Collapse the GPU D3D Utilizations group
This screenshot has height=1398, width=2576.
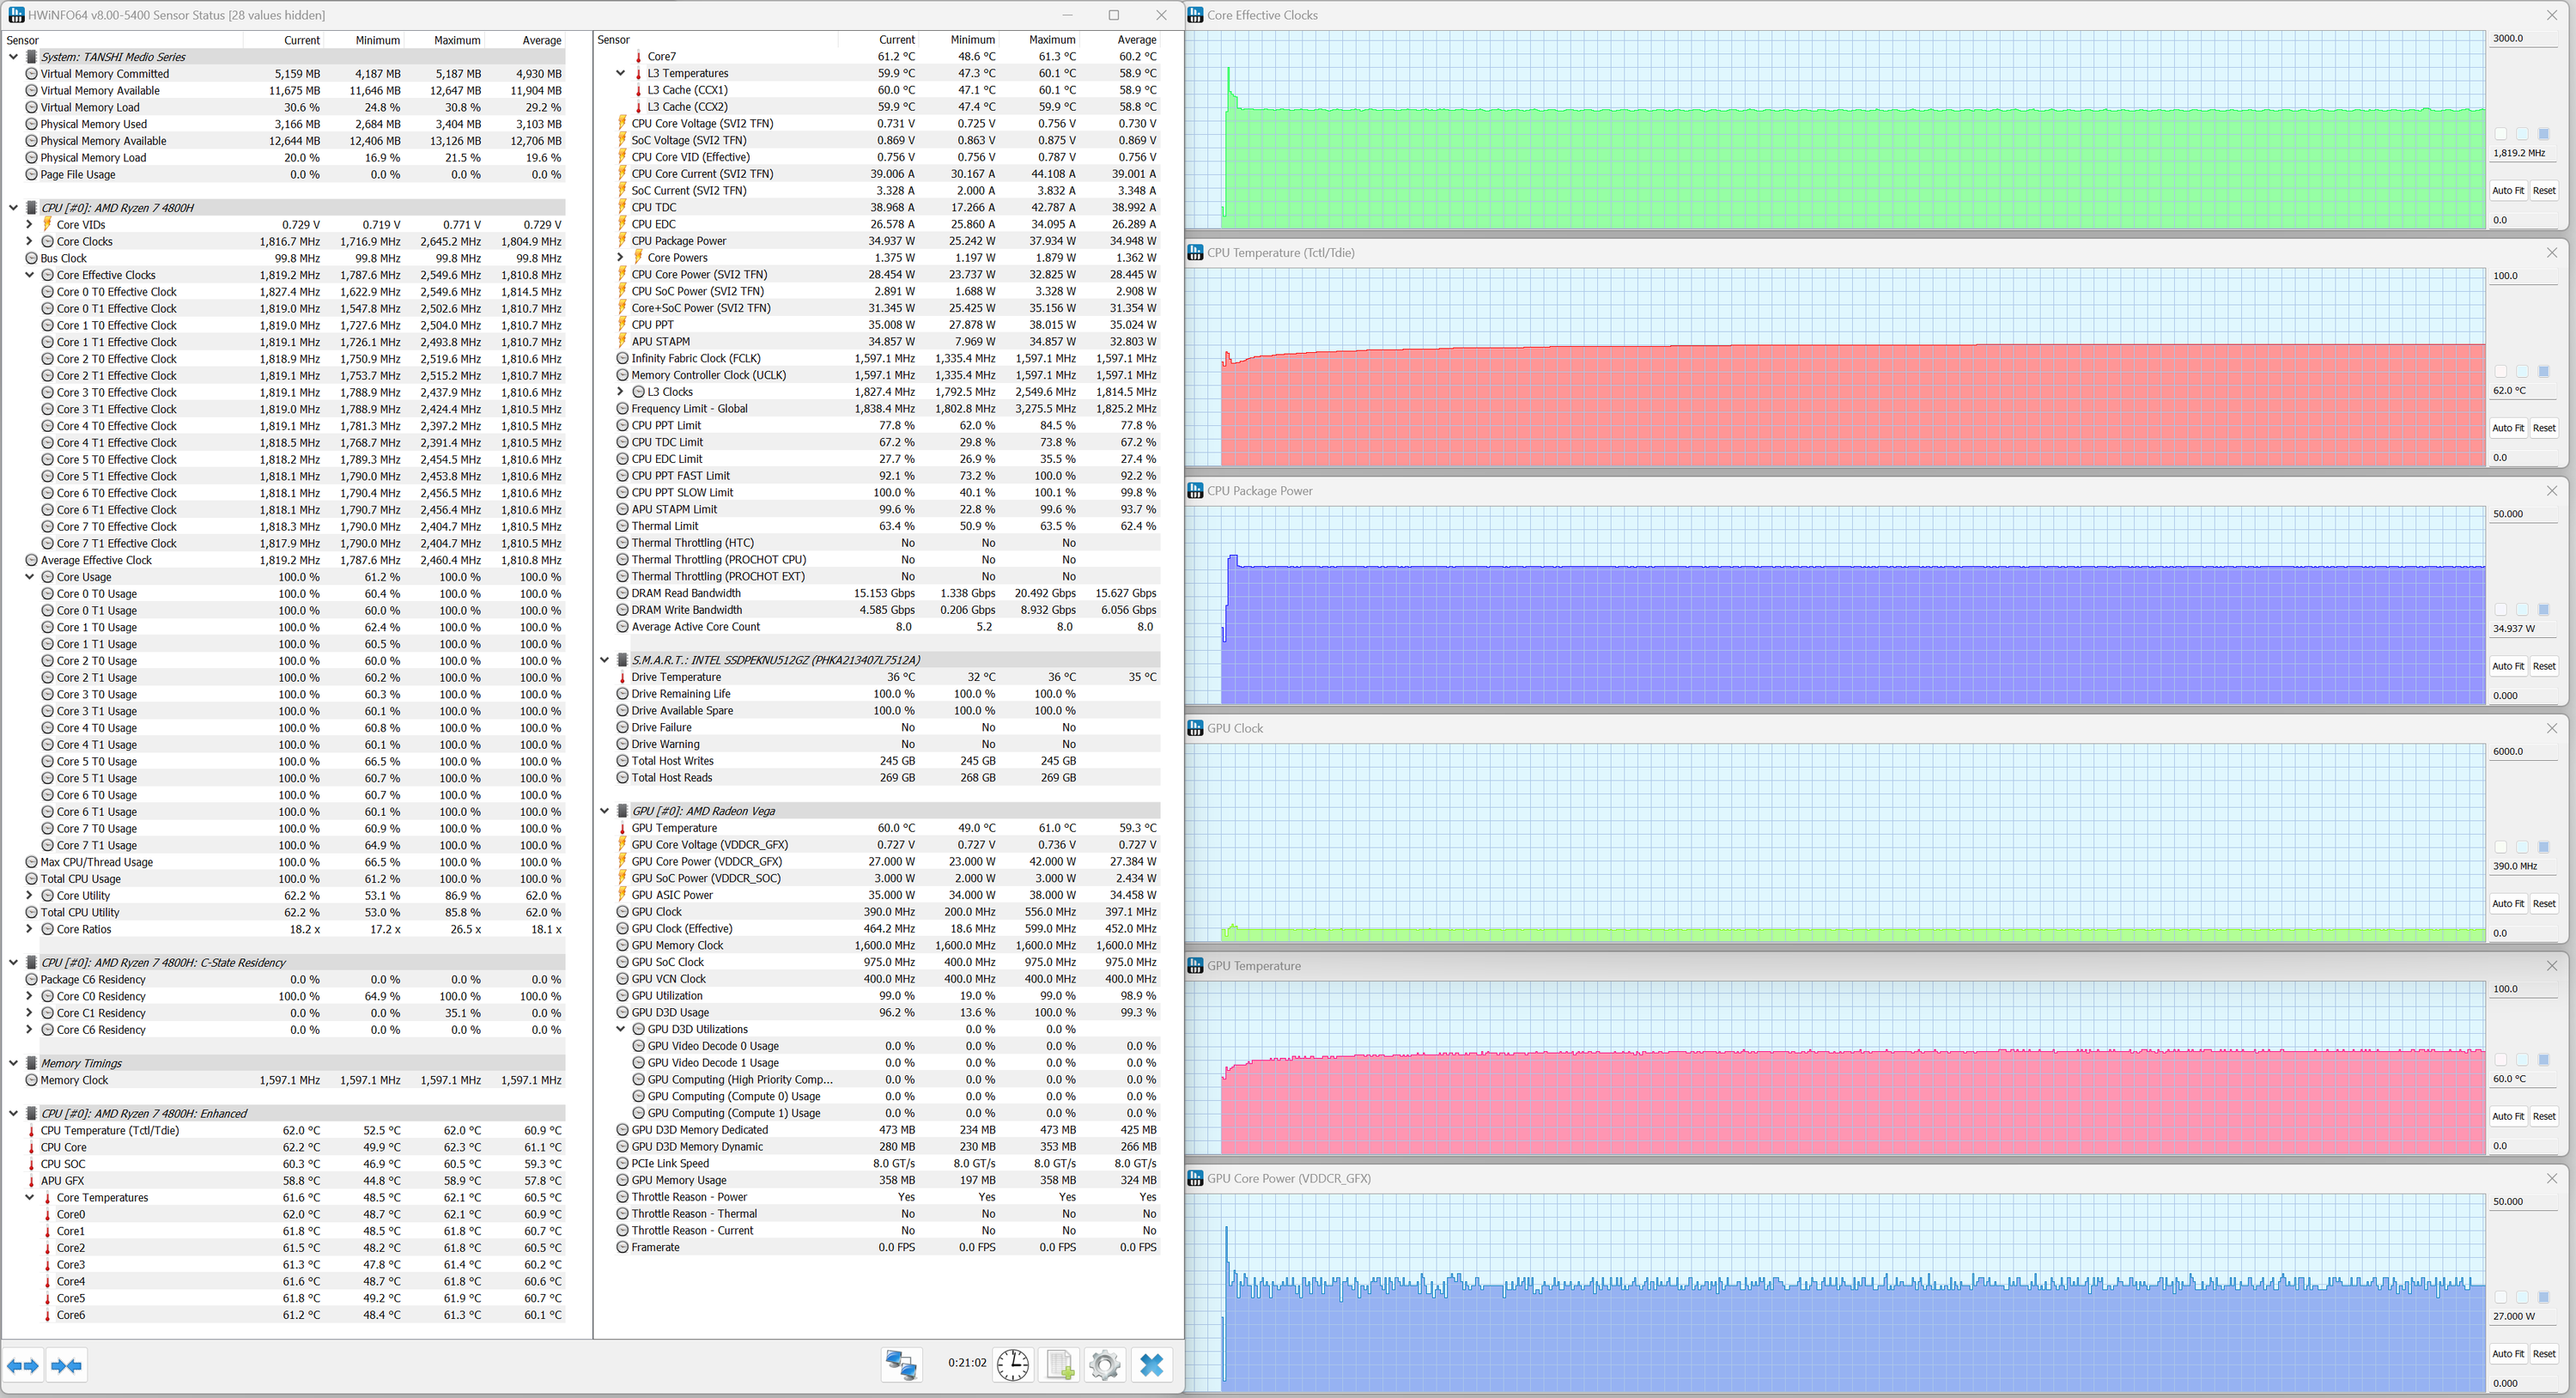(620, 1029)
